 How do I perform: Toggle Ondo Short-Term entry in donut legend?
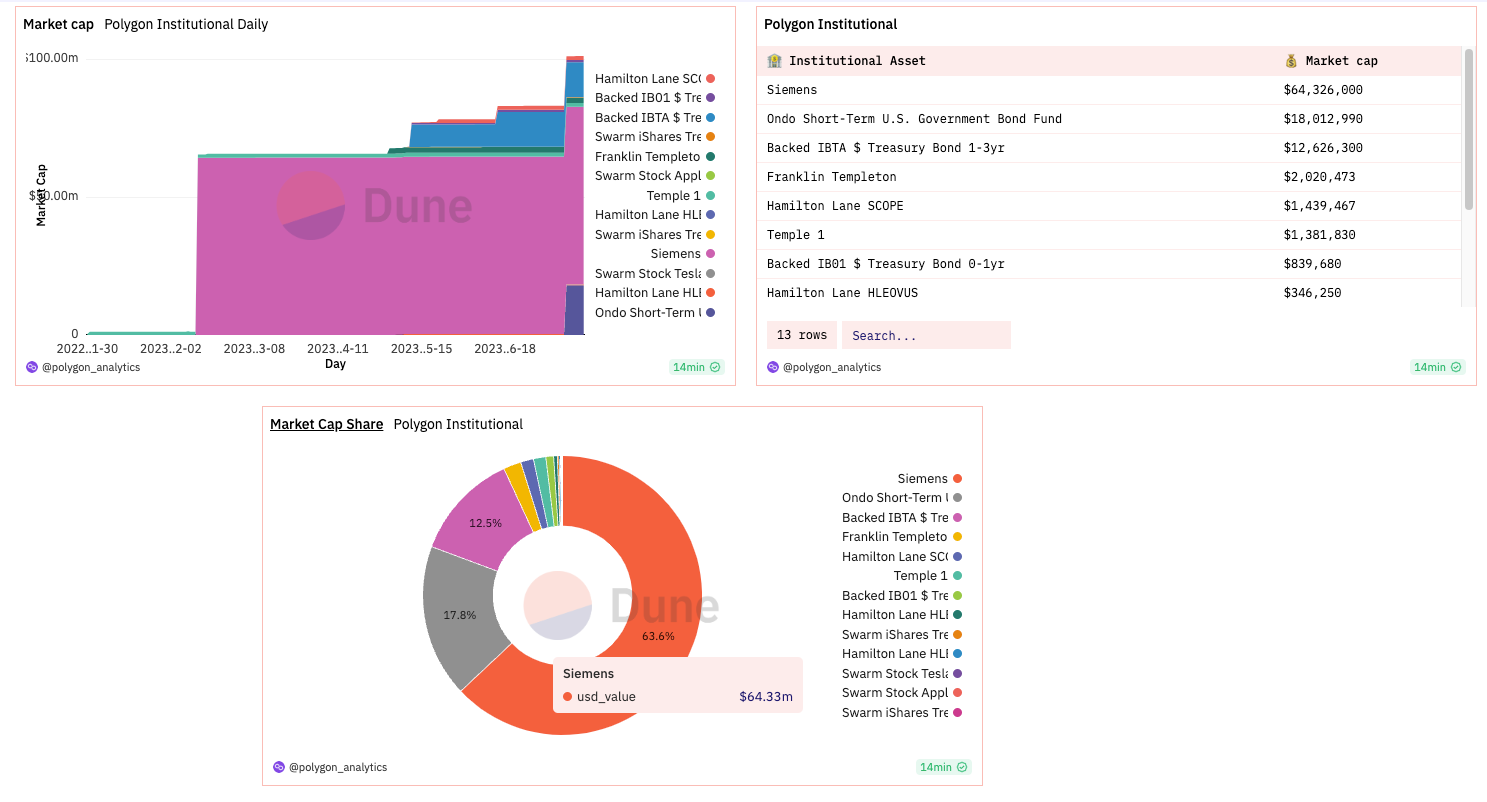(x=902, y=498)
